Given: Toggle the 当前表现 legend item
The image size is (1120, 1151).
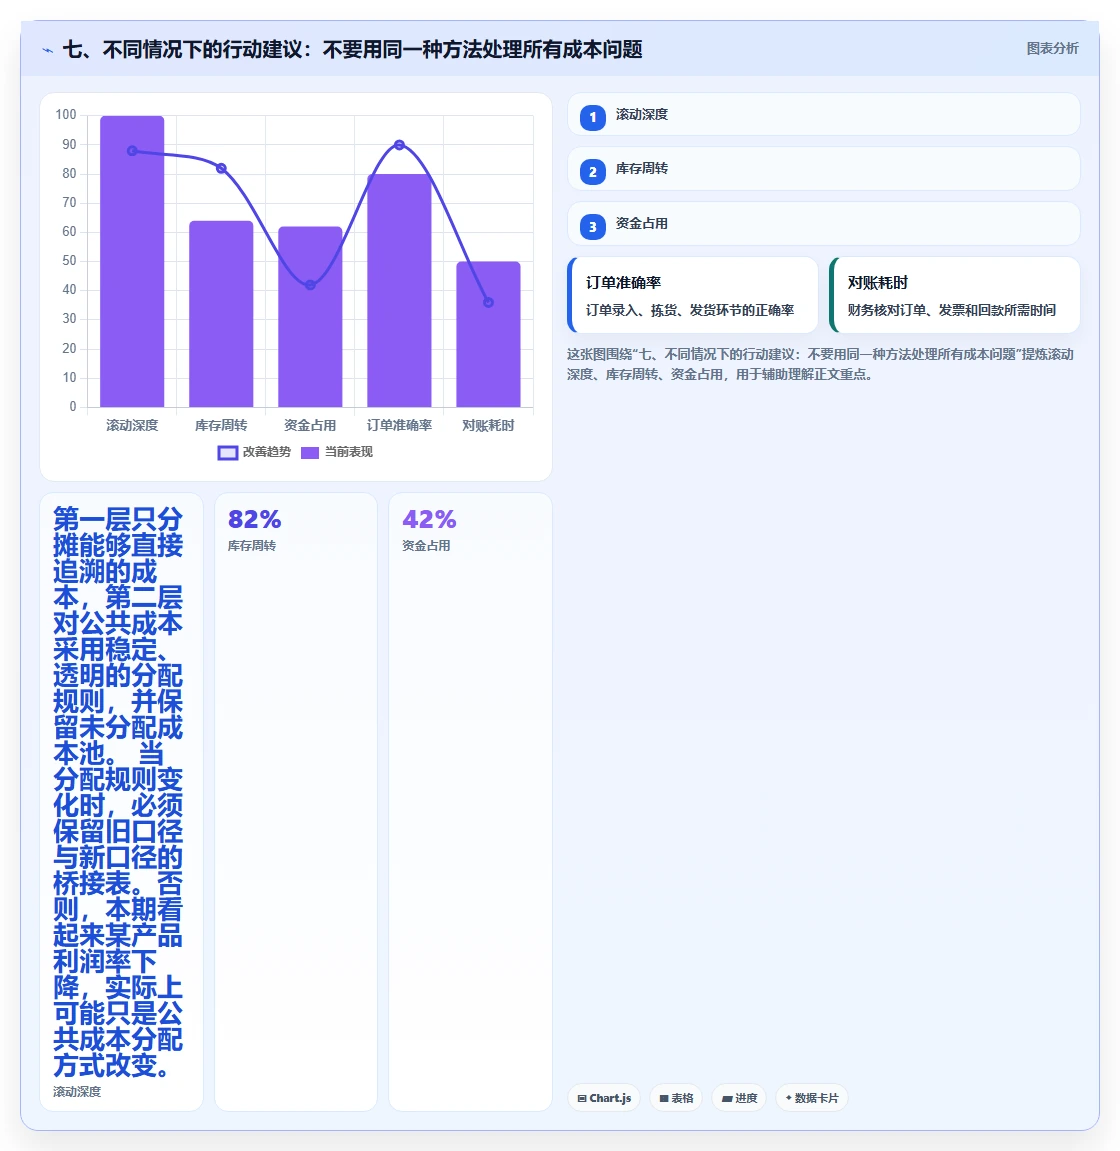Looking at the screenshot, I should [x=337, y=452].
